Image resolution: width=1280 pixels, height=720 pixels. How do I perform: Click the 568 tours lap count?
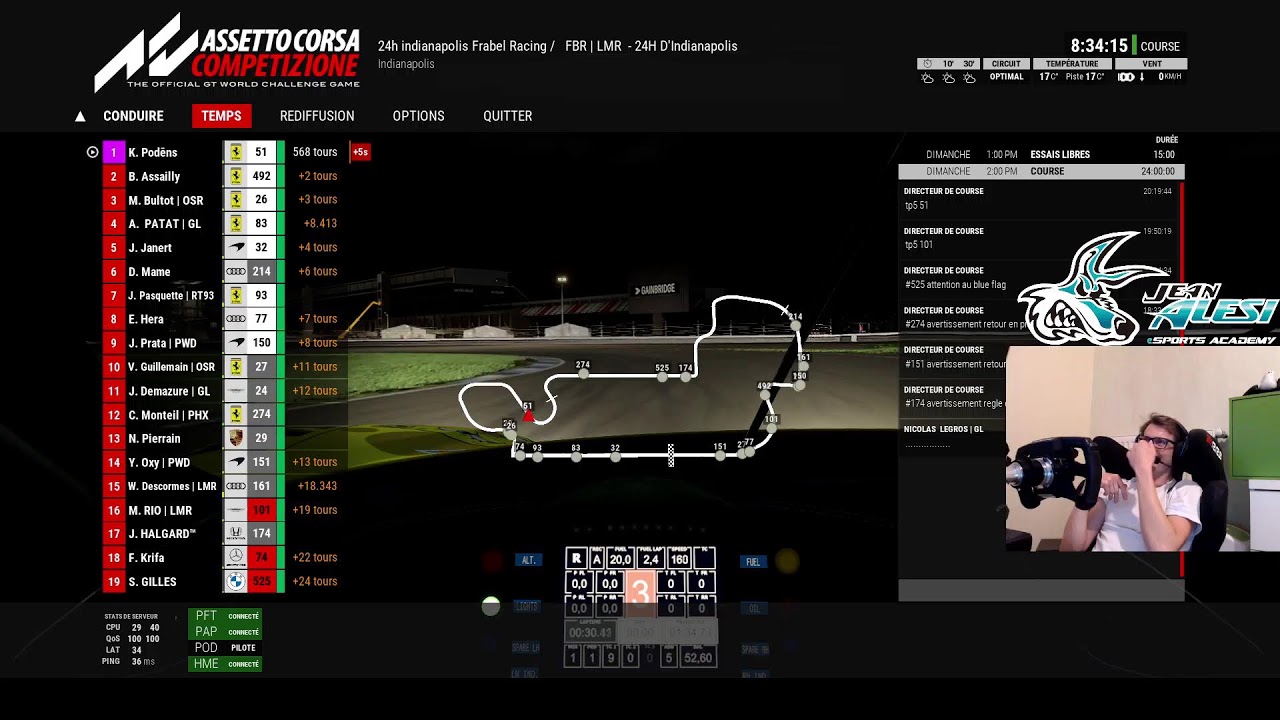coord(315,152)
